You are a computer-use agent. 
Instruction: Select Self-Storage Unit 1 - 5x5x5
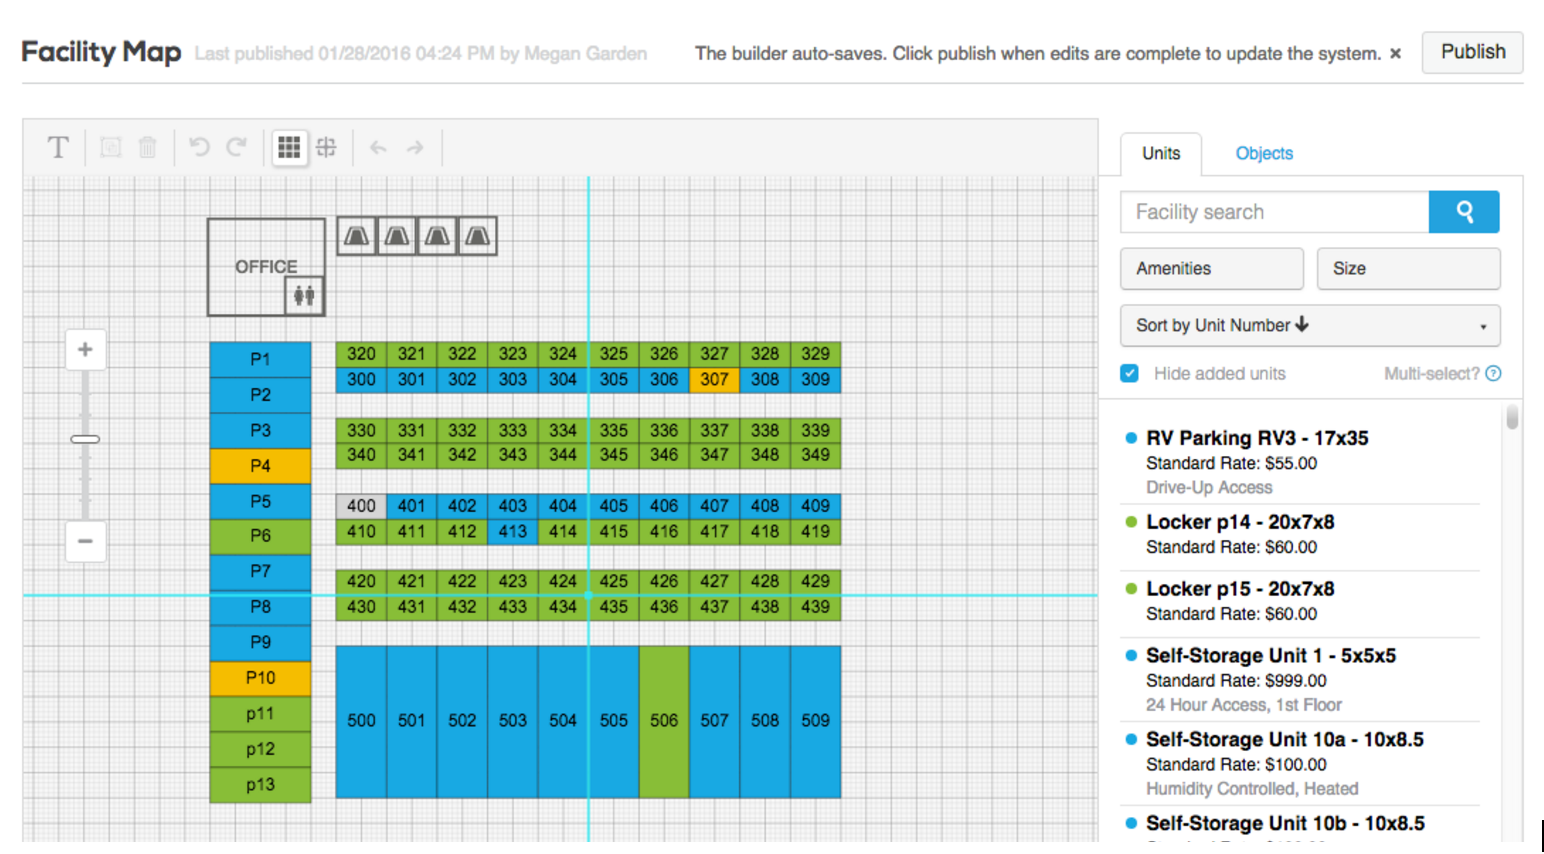(x=1300, y=680)
